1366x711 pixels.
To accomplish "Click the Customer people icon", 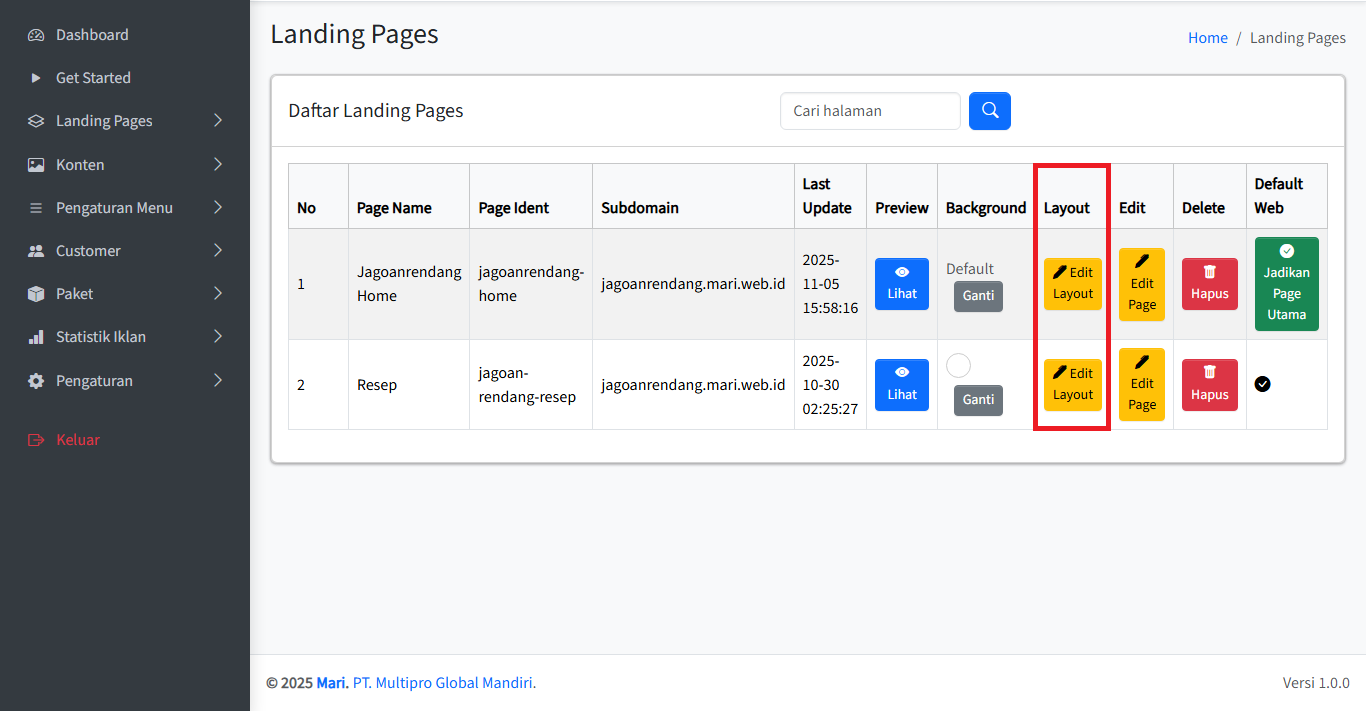I will point(36,251).
